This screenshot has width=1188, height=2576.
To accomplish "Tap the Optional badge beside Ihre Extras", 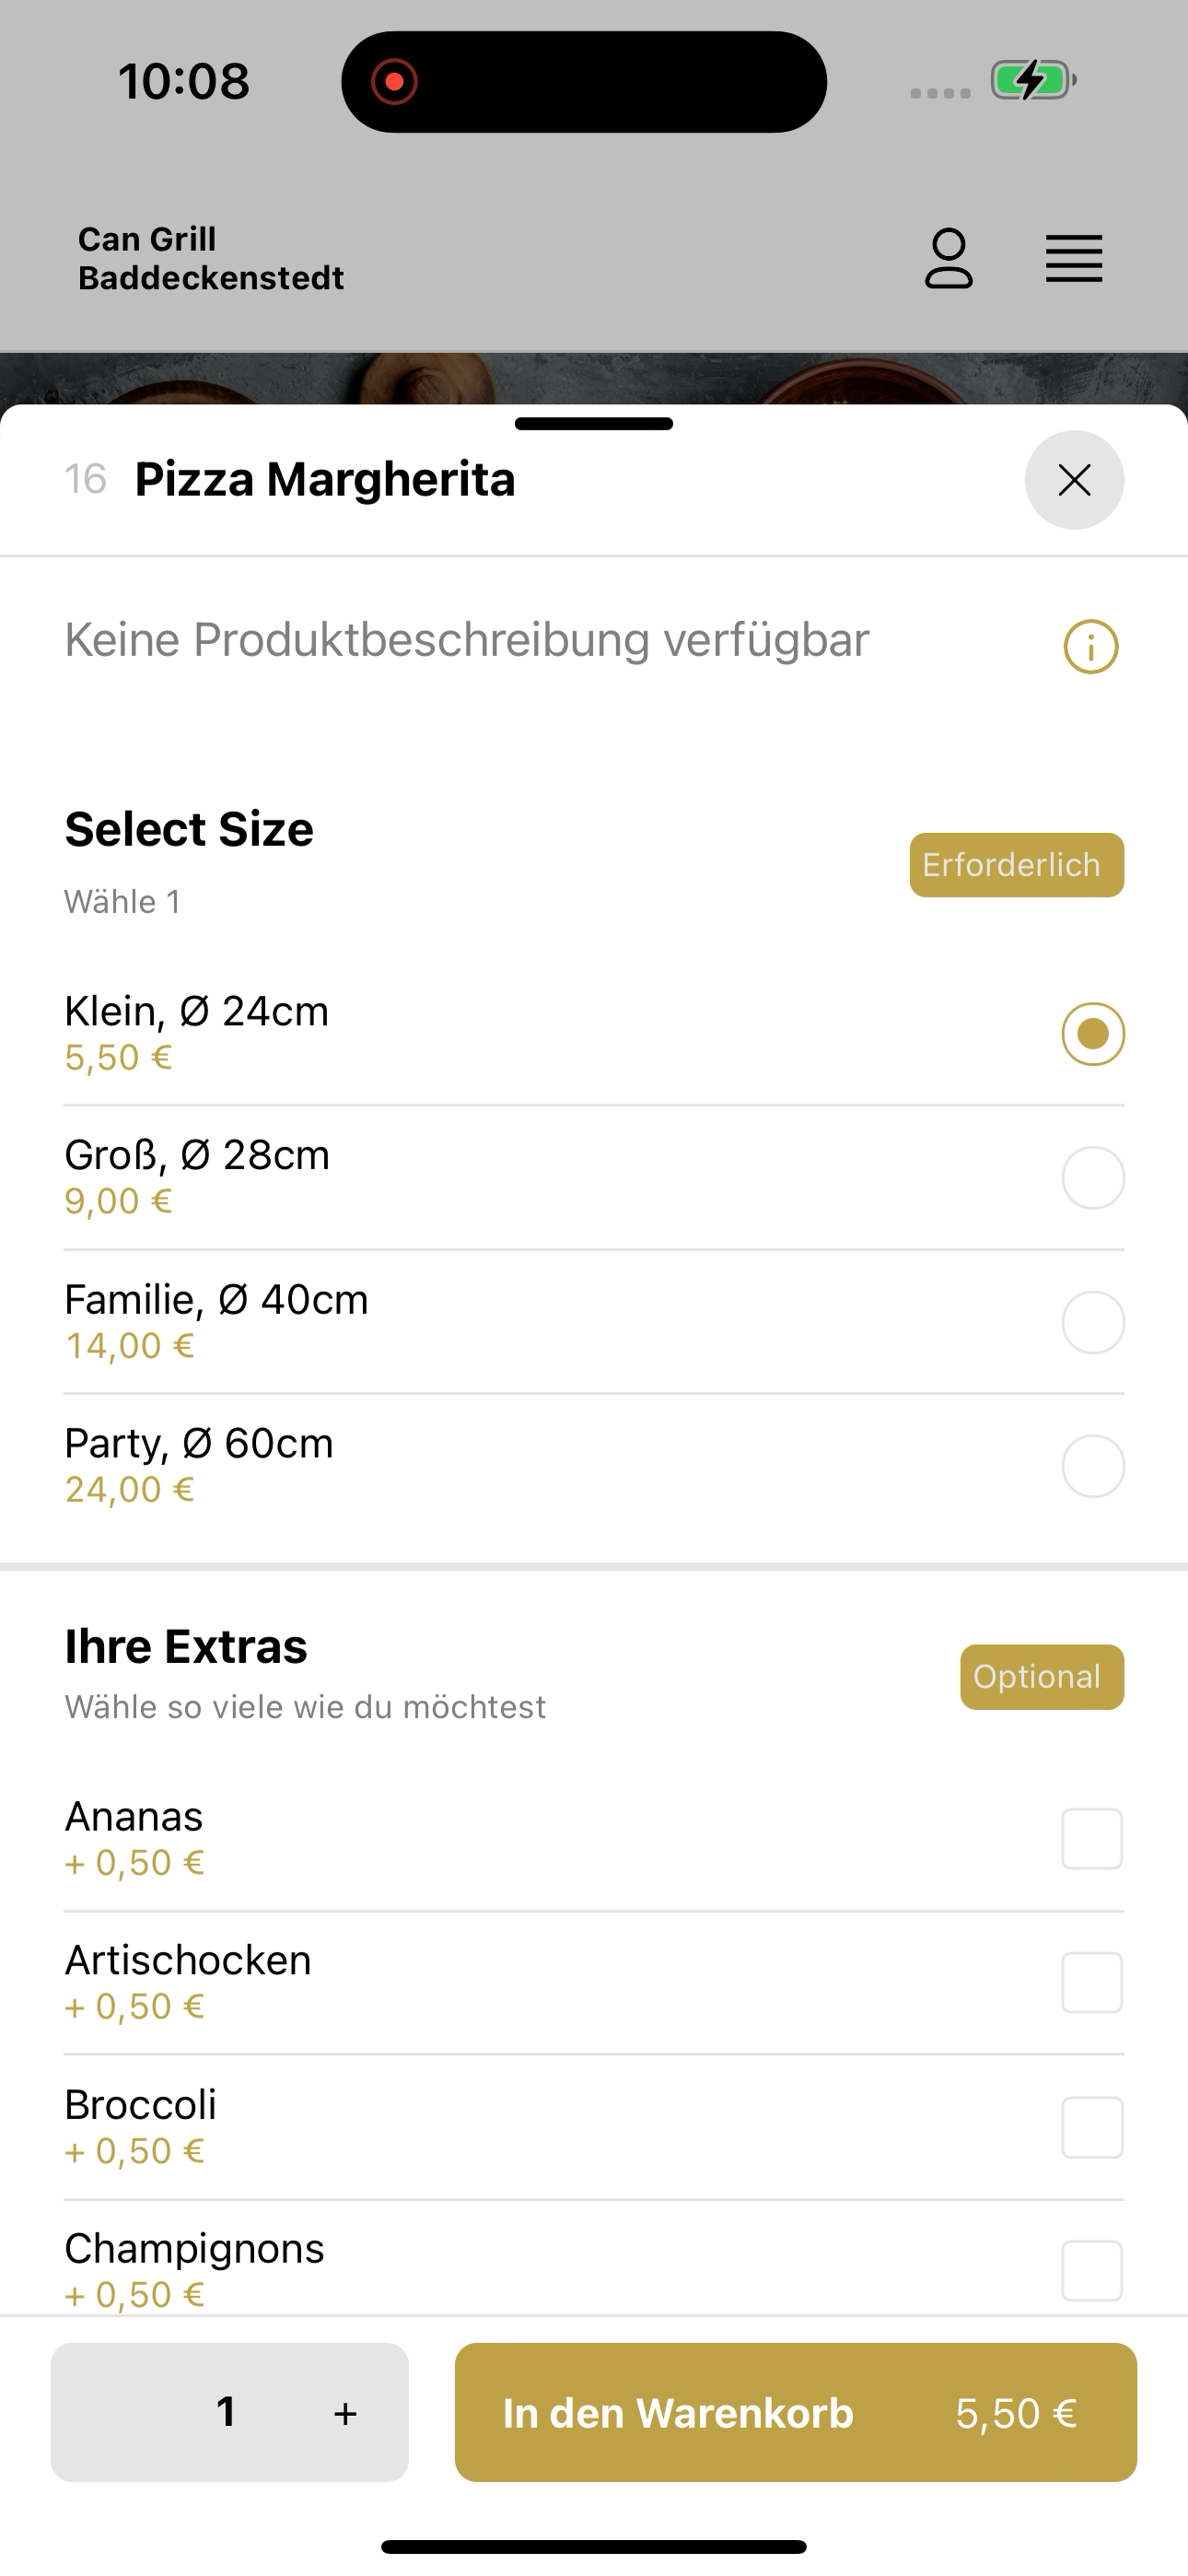I will pyautogui.click(x=1042, y=1677).
